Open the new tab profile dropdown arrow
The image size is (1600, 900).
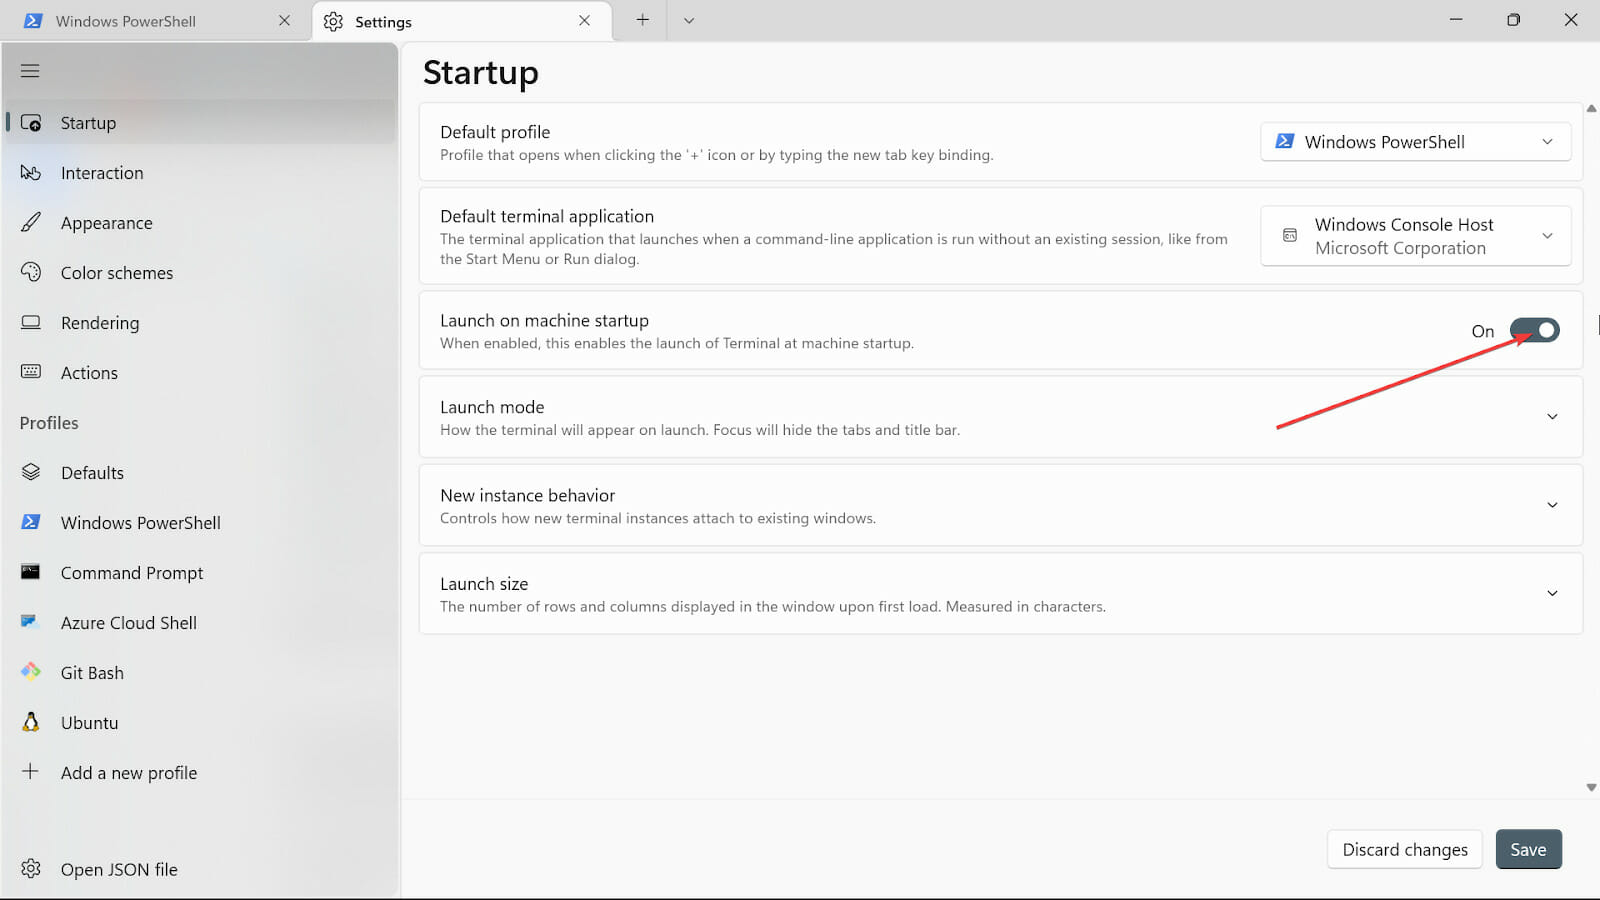pos(688,20)
